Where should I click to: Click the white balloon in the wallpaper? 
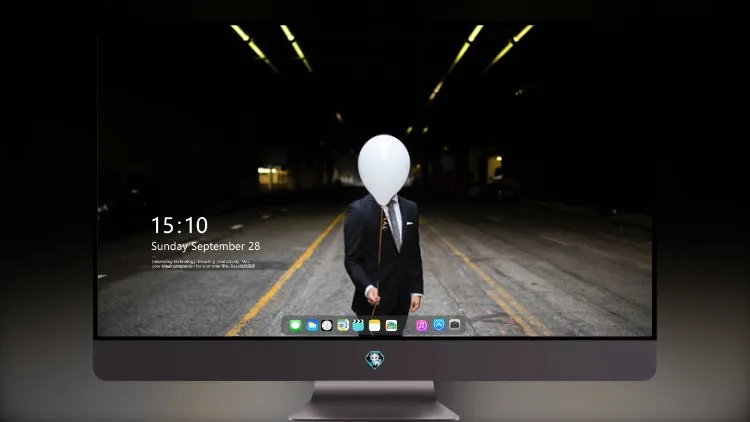tap(384, 169)
